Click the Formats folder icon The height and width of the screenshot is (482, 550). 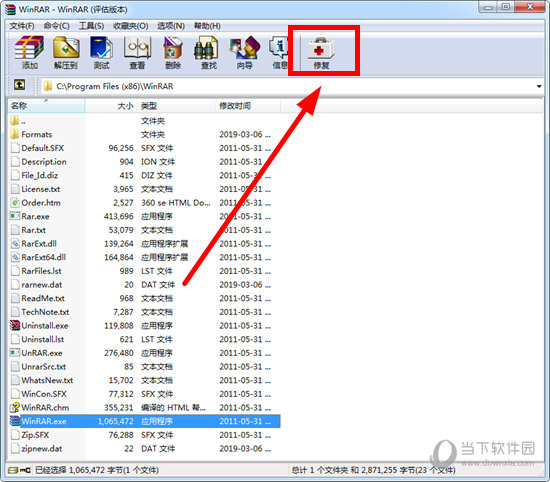[x=15, y=134]
